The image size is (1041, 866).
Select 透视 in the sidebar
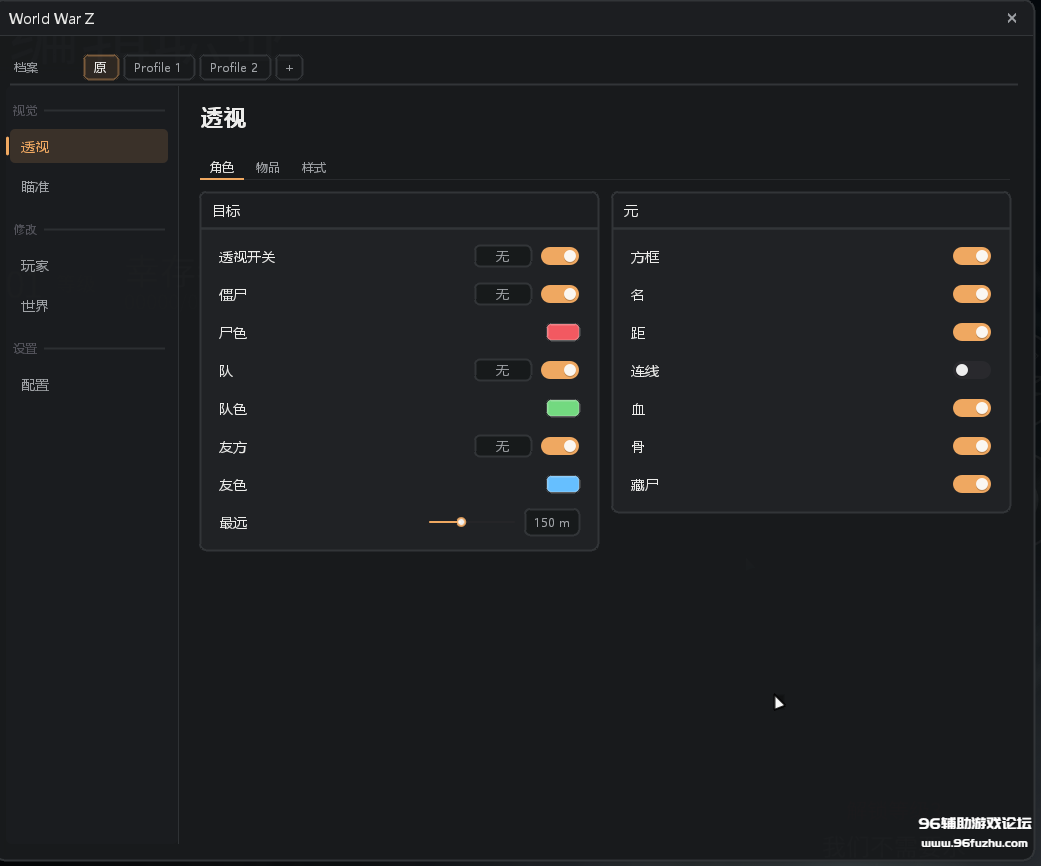coord(88,147)
